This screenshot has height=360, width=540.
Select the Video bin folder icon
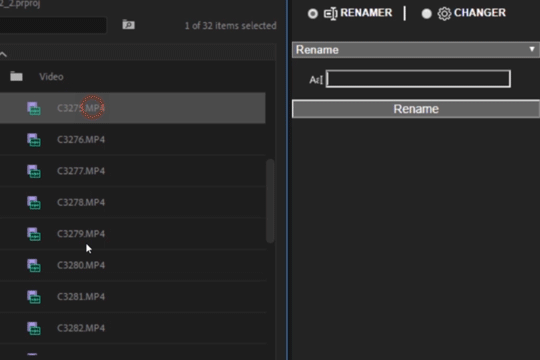[x=16, y=76]
